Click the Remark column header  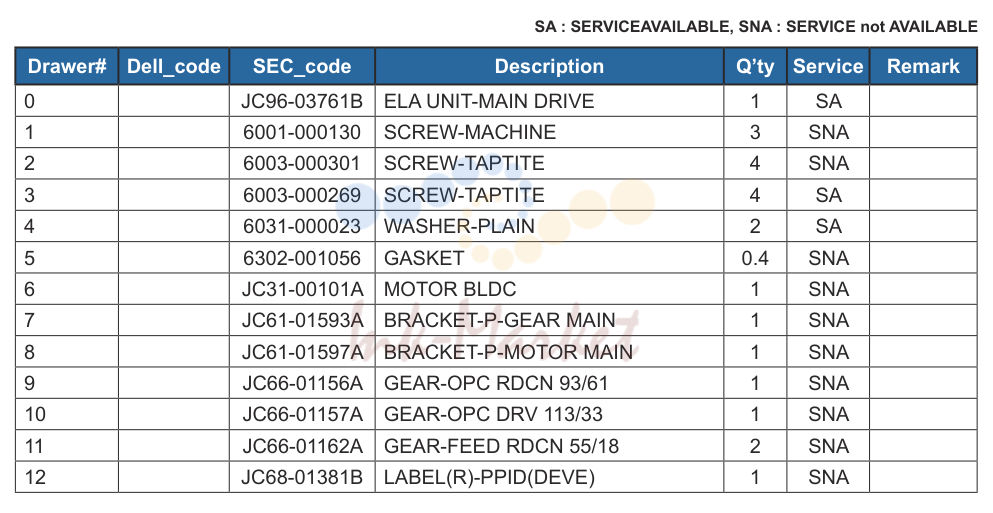pyautogui.click(x=923, y=66)
